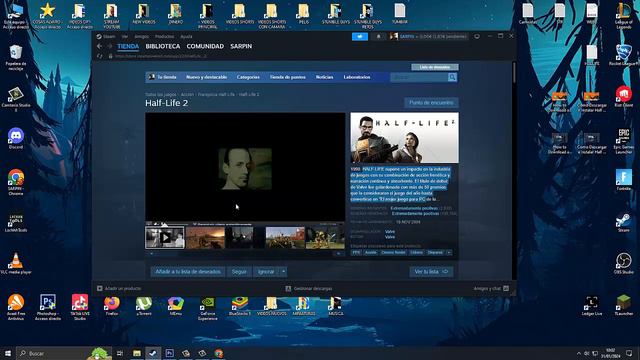Click the Ciencia ficción tag
The width and height of the screenshot is (640, 360).
click(x=393, y=253)
